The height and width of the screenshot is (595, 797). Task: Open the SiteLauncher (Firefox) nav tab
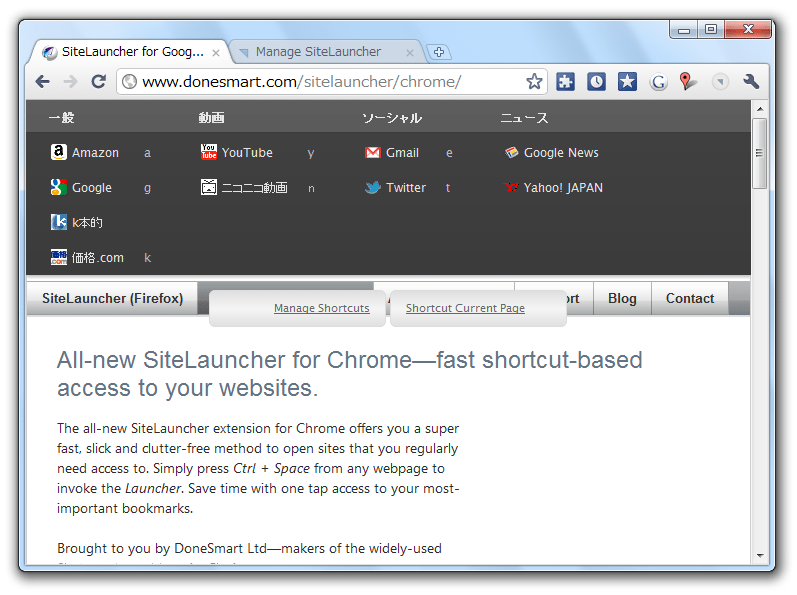pos(112,298)
